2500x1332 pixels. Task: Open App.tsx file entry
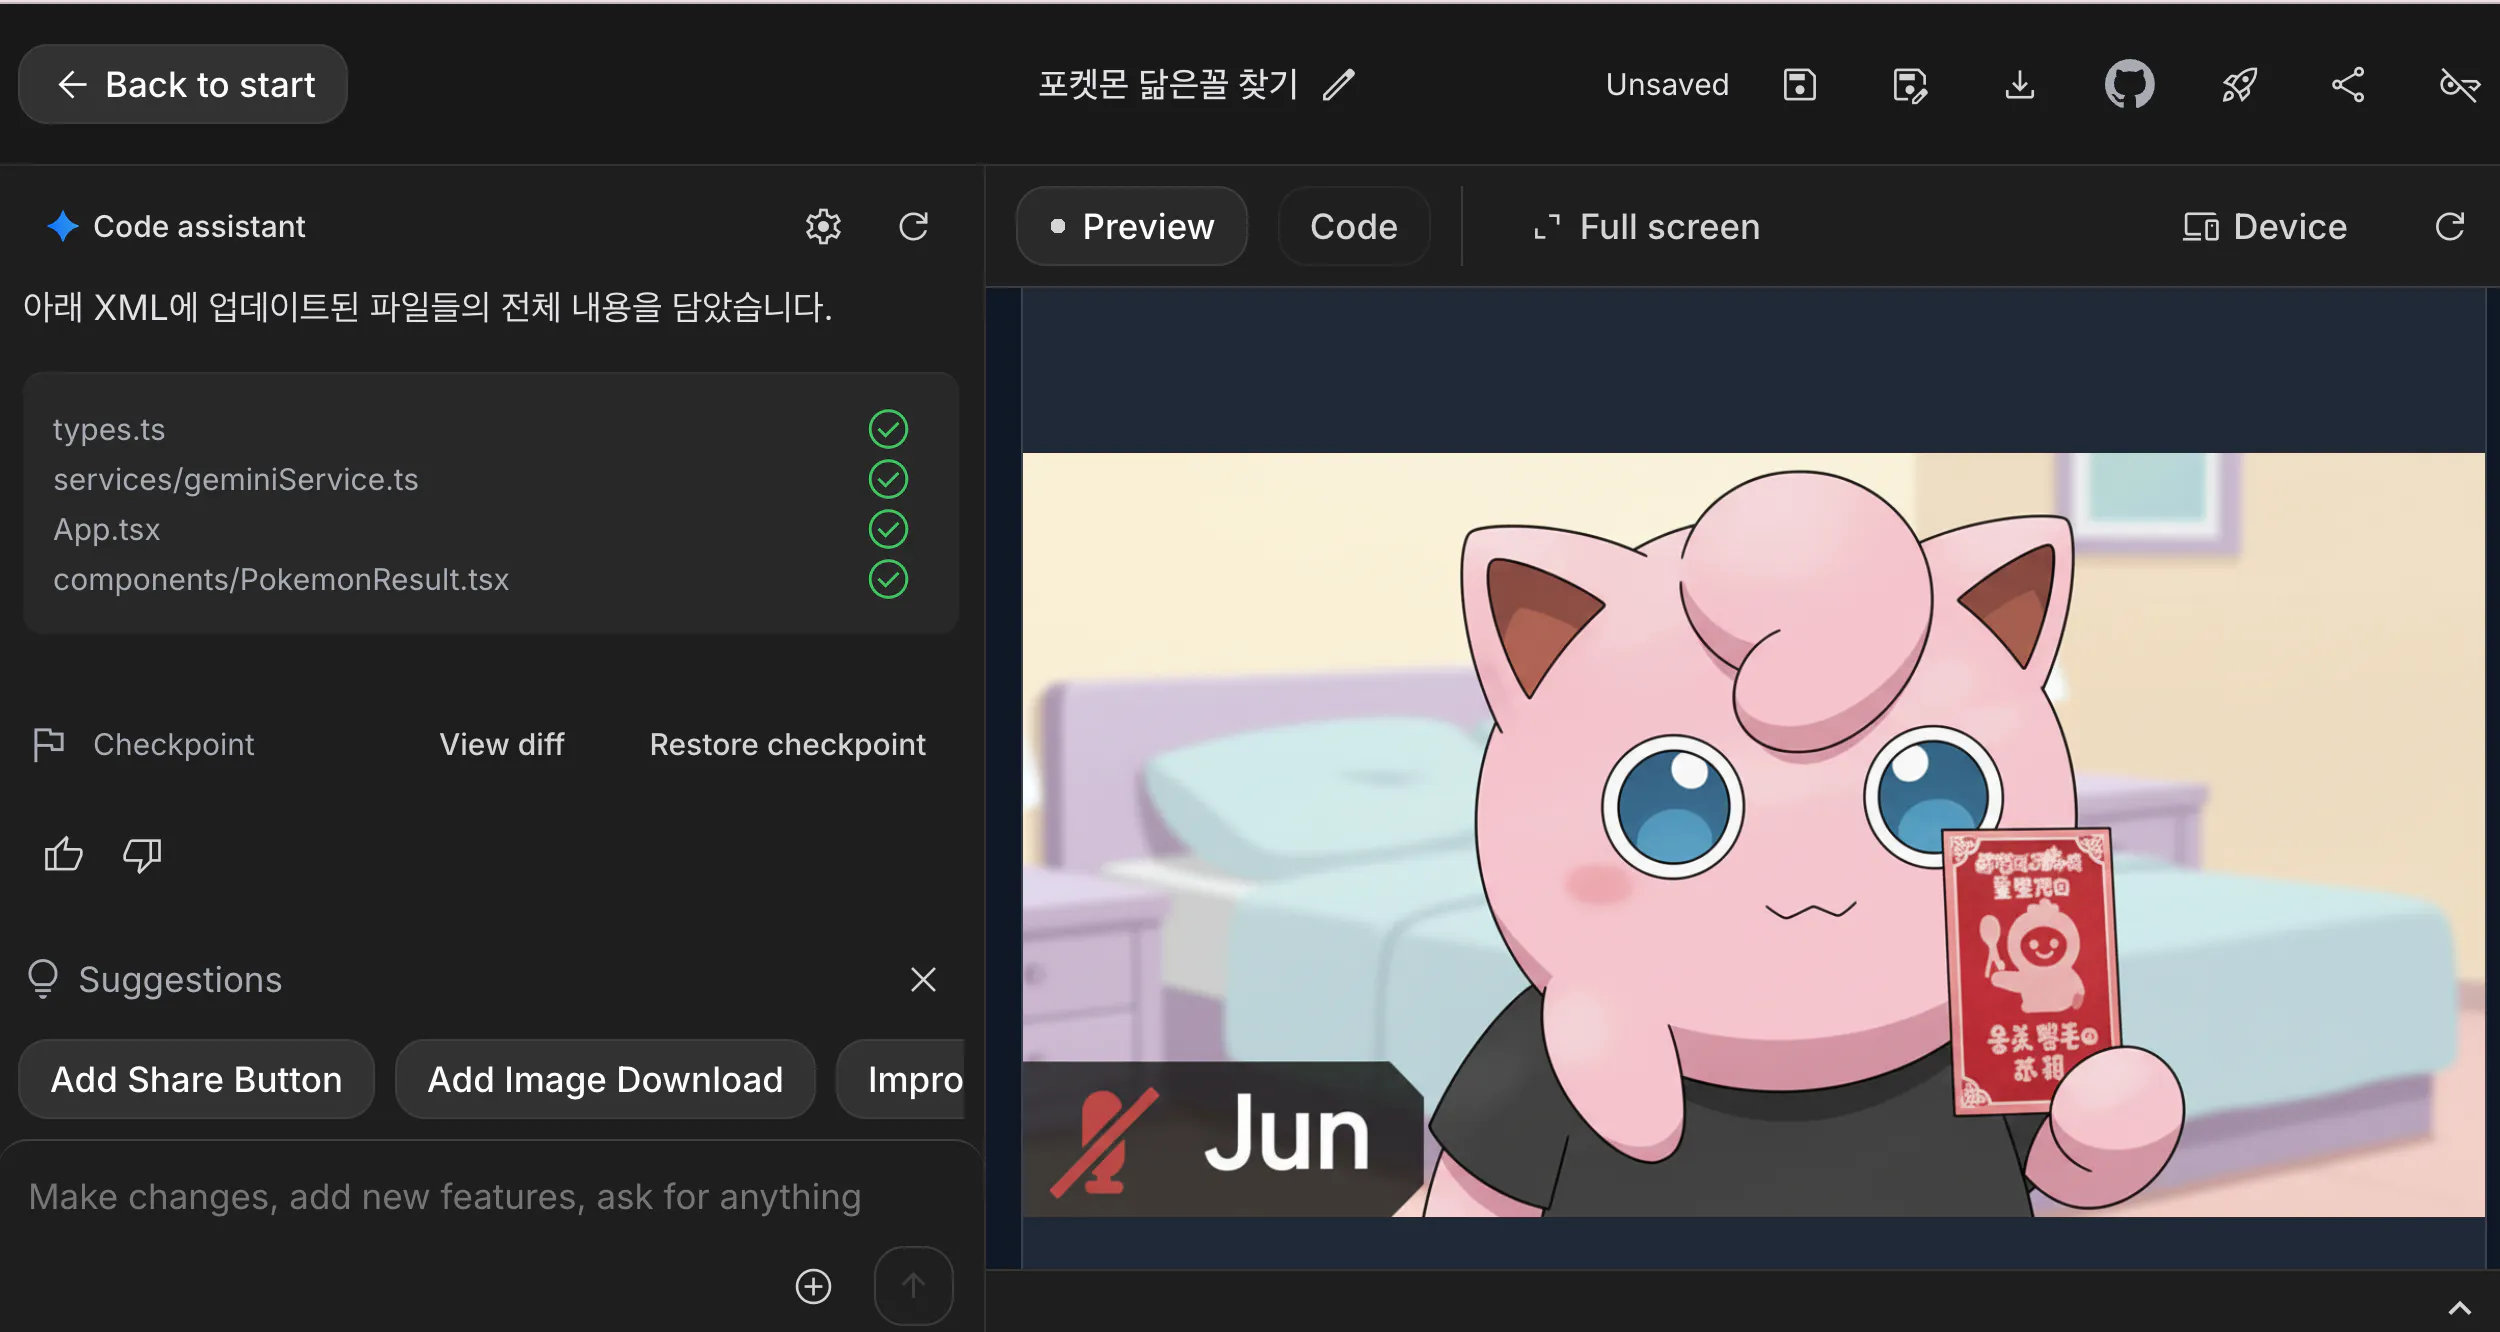click(107, 529)
